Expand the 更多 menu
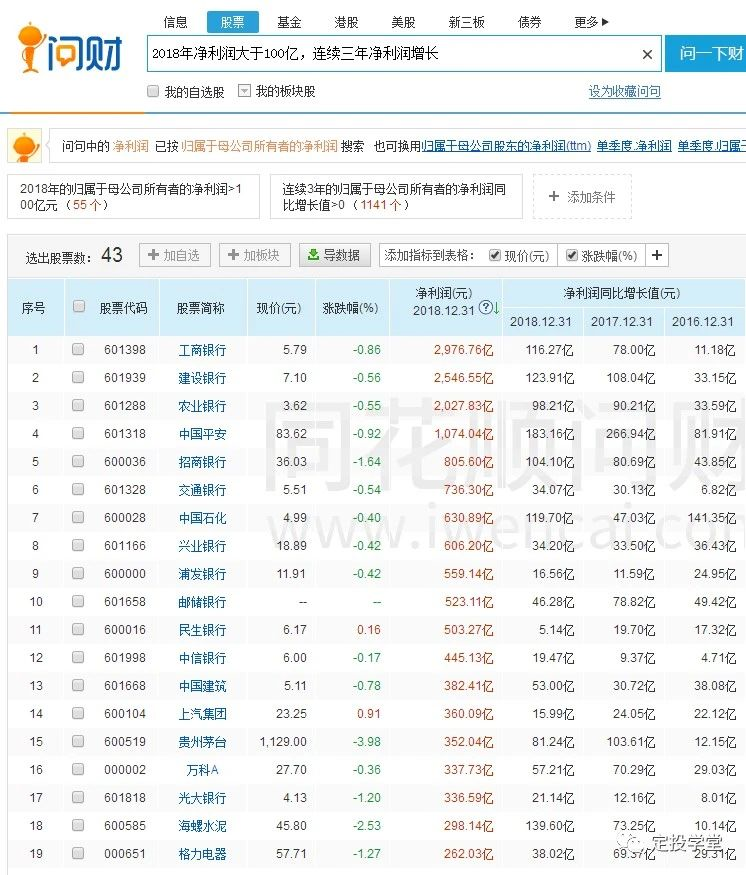746x875 pixels. click(591, 22)
